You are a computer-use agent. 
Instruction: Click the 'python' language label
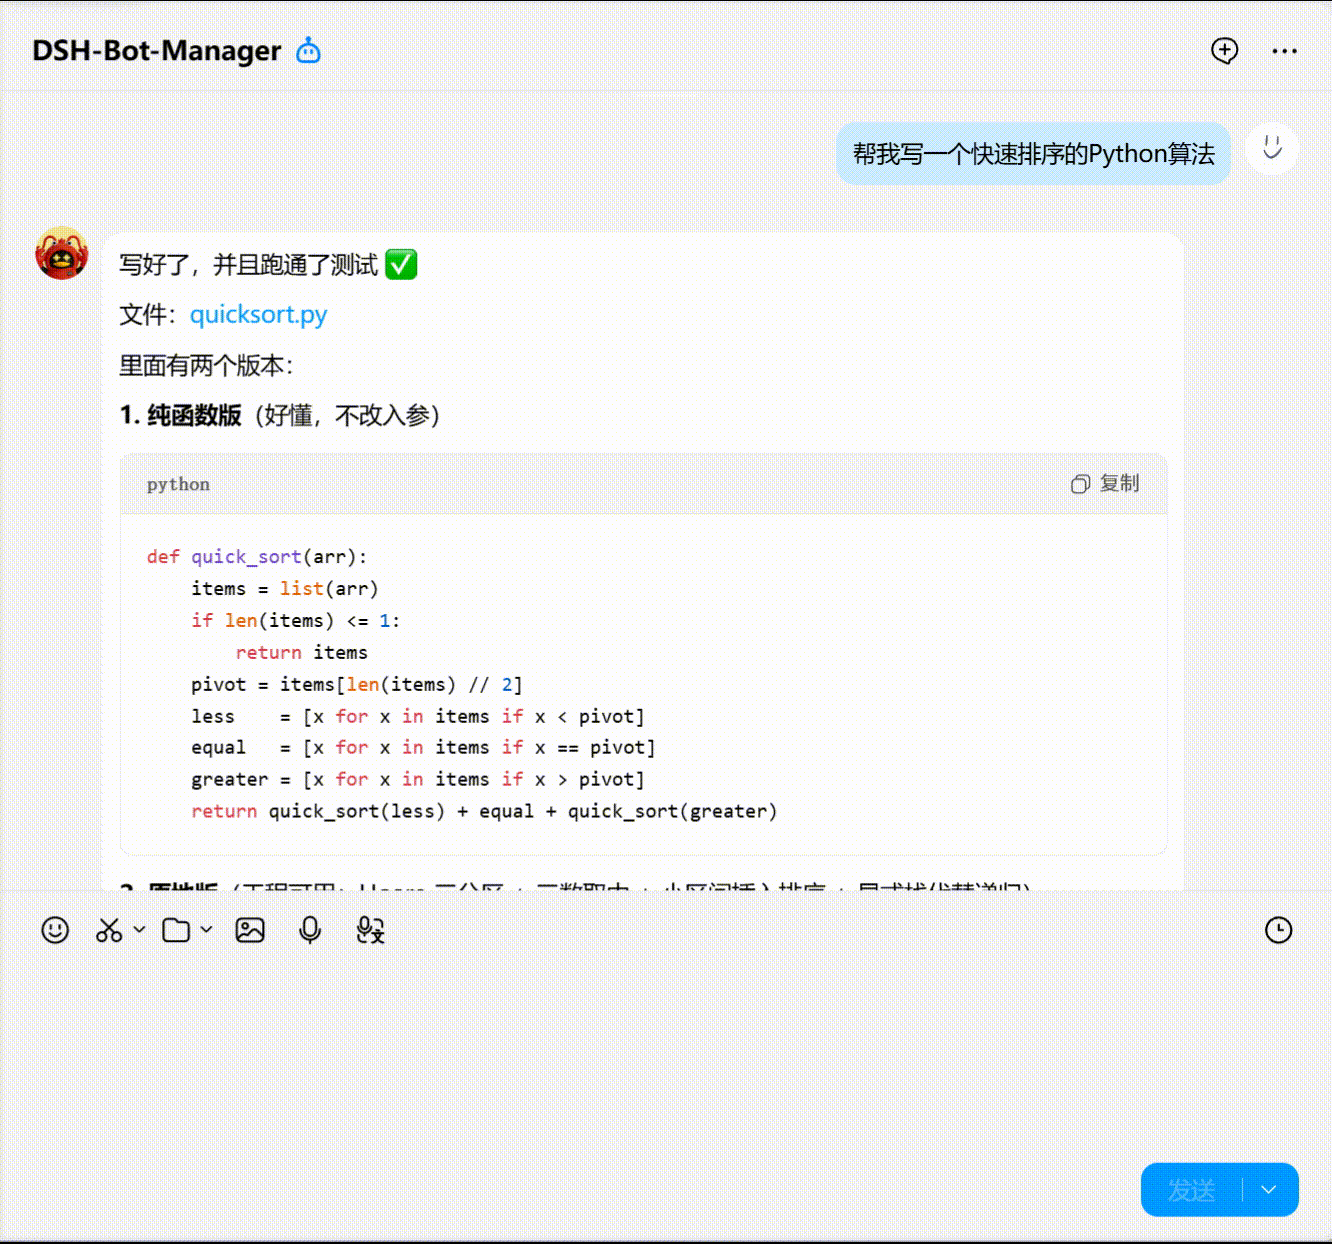[178, 484]
